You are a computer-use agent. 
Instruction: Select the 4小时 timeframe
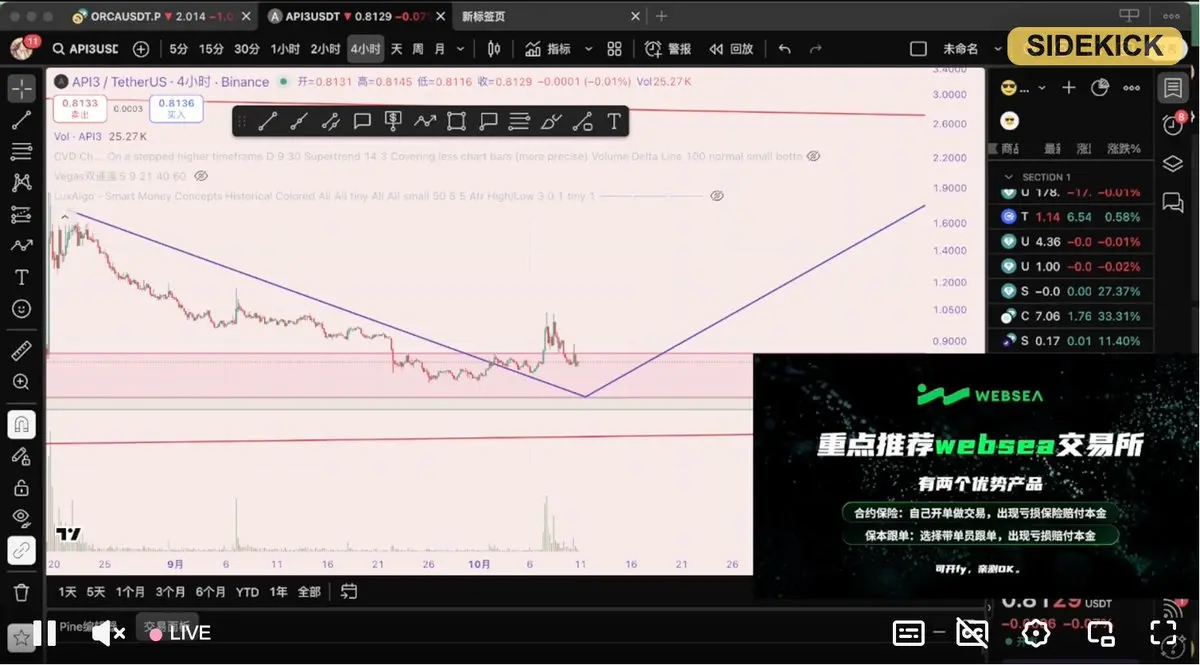coord(364,49)
